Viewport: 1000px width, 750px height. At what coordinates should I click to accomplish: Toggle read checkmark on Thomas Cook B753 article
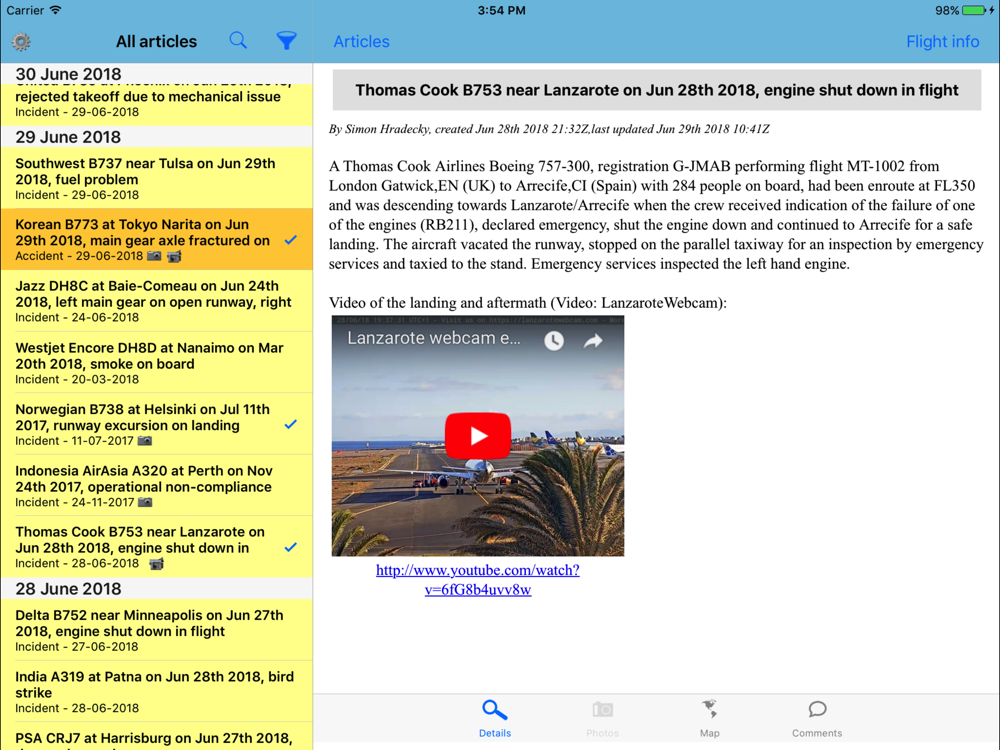coord(291,547)
